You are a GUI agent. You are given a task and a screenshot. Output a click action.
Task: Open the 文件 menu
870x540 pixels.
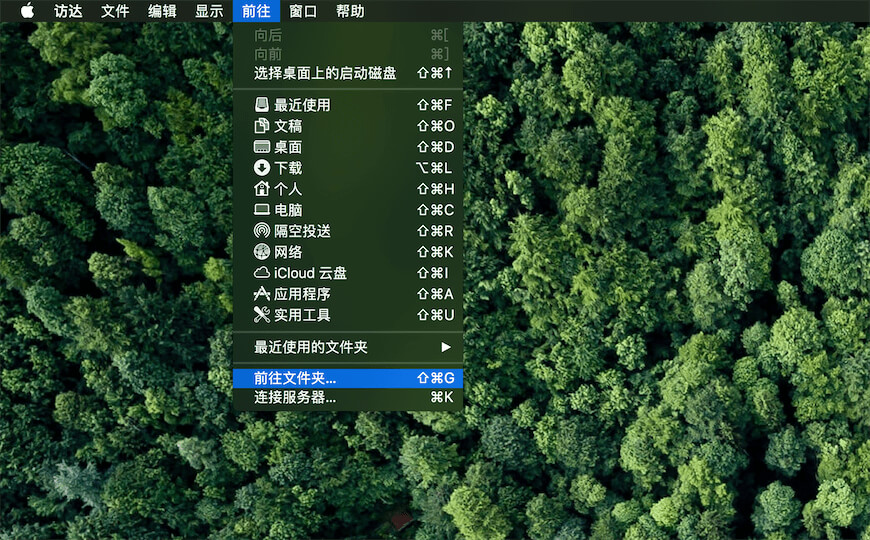click(115, 11)
